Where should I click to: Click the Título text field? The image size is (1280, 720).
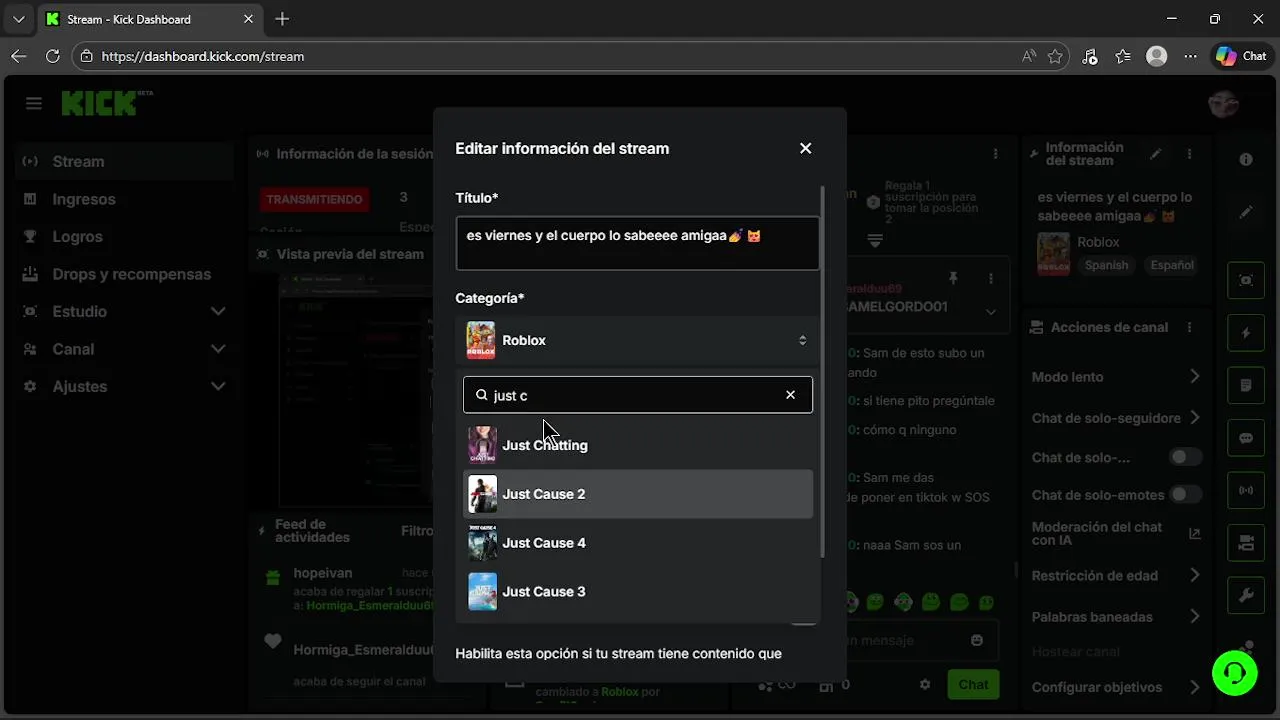637,243
